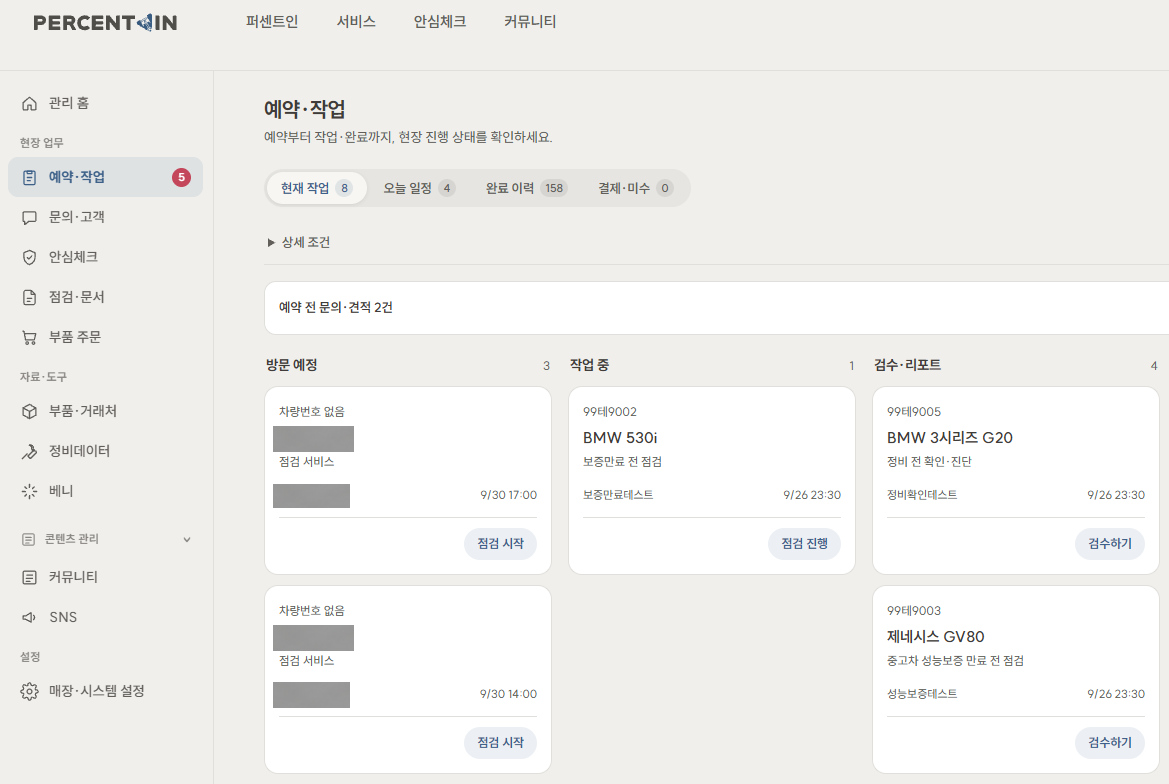Screen dimensions: 1169x784
Task: Click the shield icon for 안심체크
Action: point(29,257)
